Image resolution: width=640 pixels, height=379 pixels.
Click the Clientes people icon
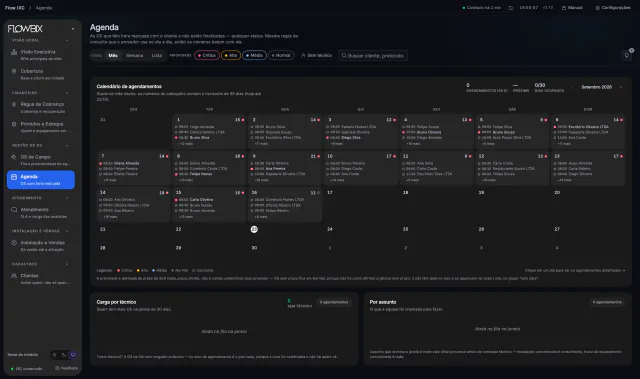click(x=14, y=276)
